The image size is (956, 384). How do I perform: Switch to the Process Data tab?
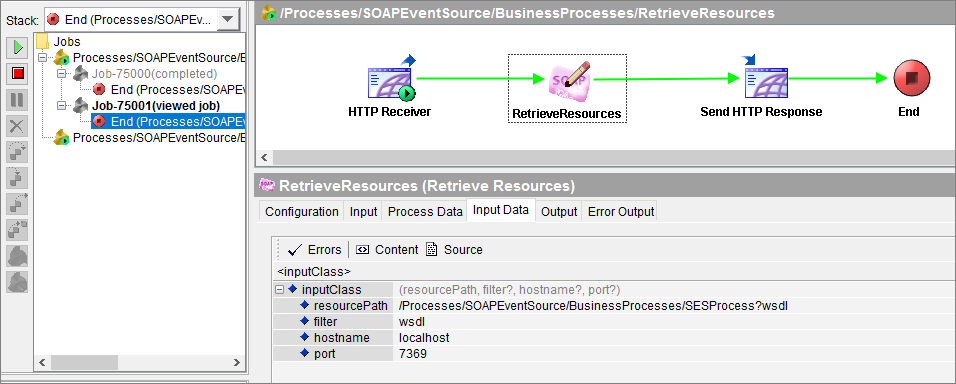425,212
